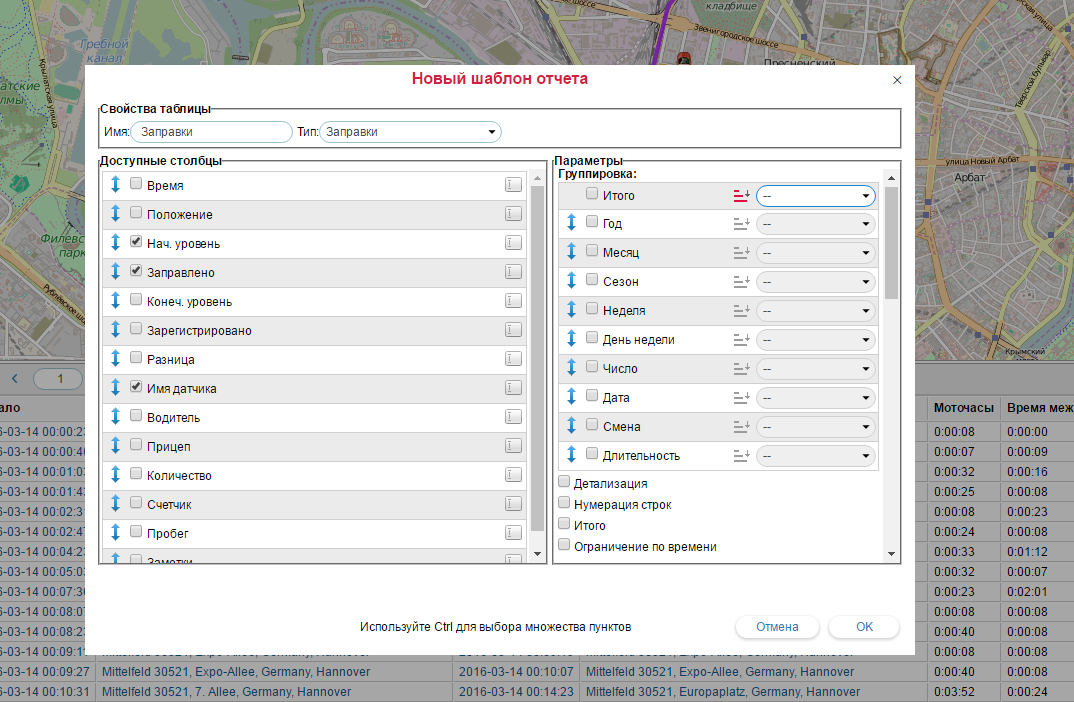The width and height of the screenshot is (1074, 702).
Task: Uncheck the Заправлено column checkbox
Action: (x=136, y=272)
